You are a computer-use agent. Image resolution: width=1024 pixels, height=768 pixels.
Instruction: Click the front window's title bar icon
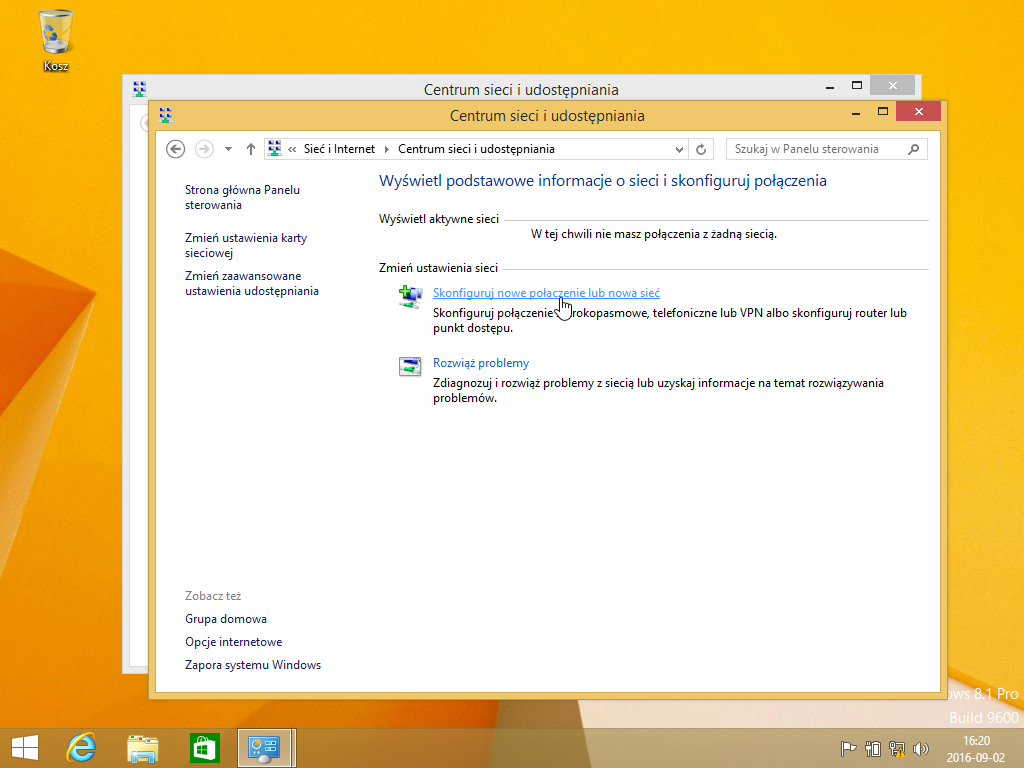coord(165,116)
